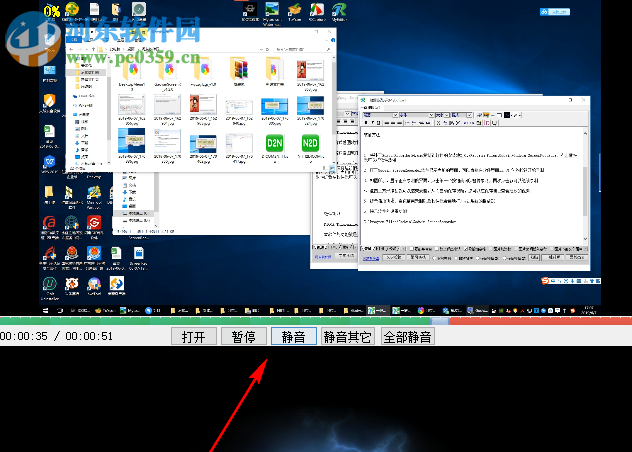Screen dimensions: 632x452
Task: Jump ahead on the red unplayed progress section
Action: tap(541, 321)
